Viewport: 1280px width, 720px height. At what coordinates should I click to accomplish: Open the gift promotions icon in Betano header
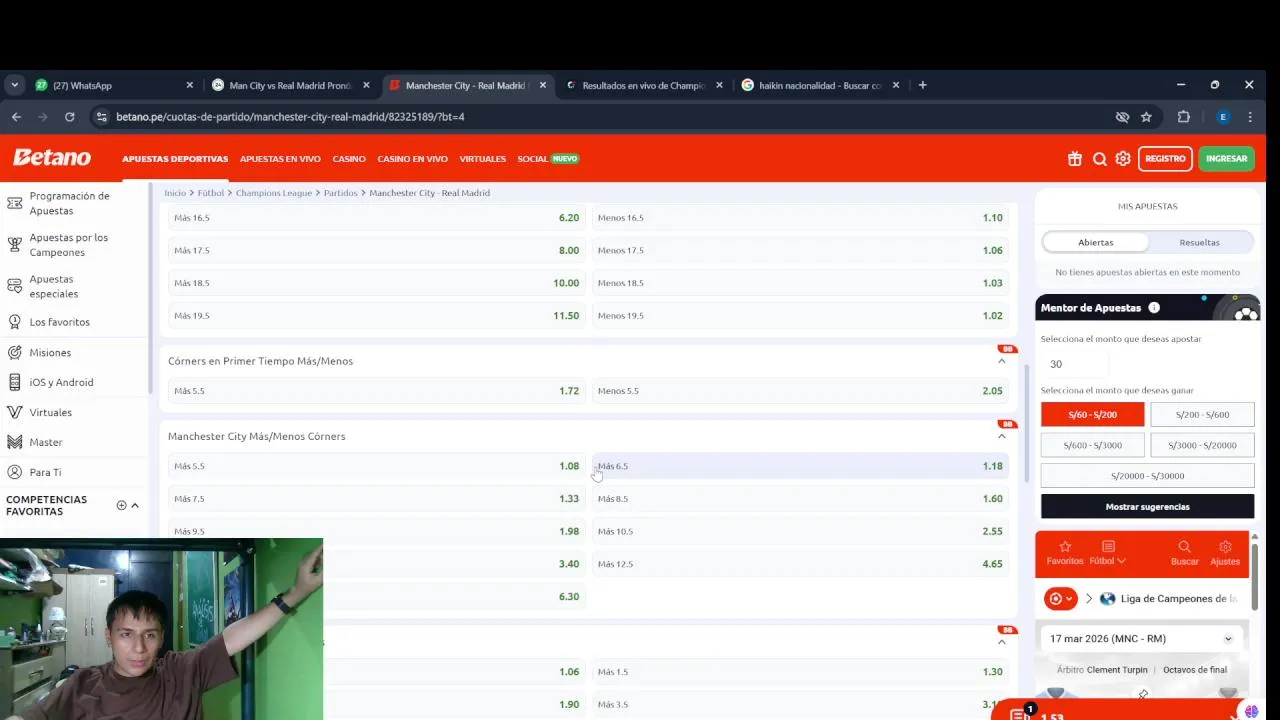point(1075,159)
